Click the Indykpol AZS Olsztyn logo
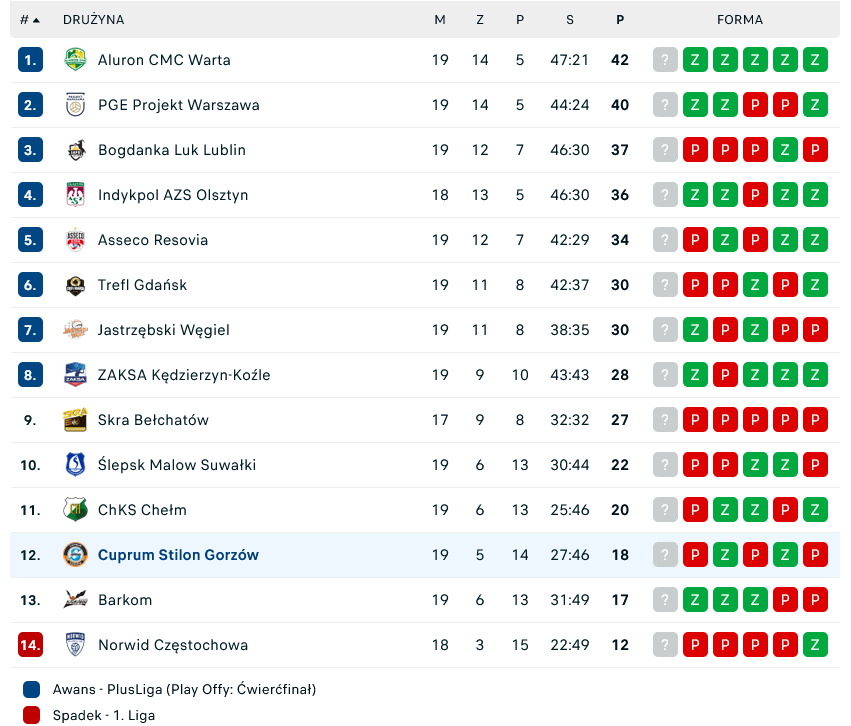 tap(75, 195)
